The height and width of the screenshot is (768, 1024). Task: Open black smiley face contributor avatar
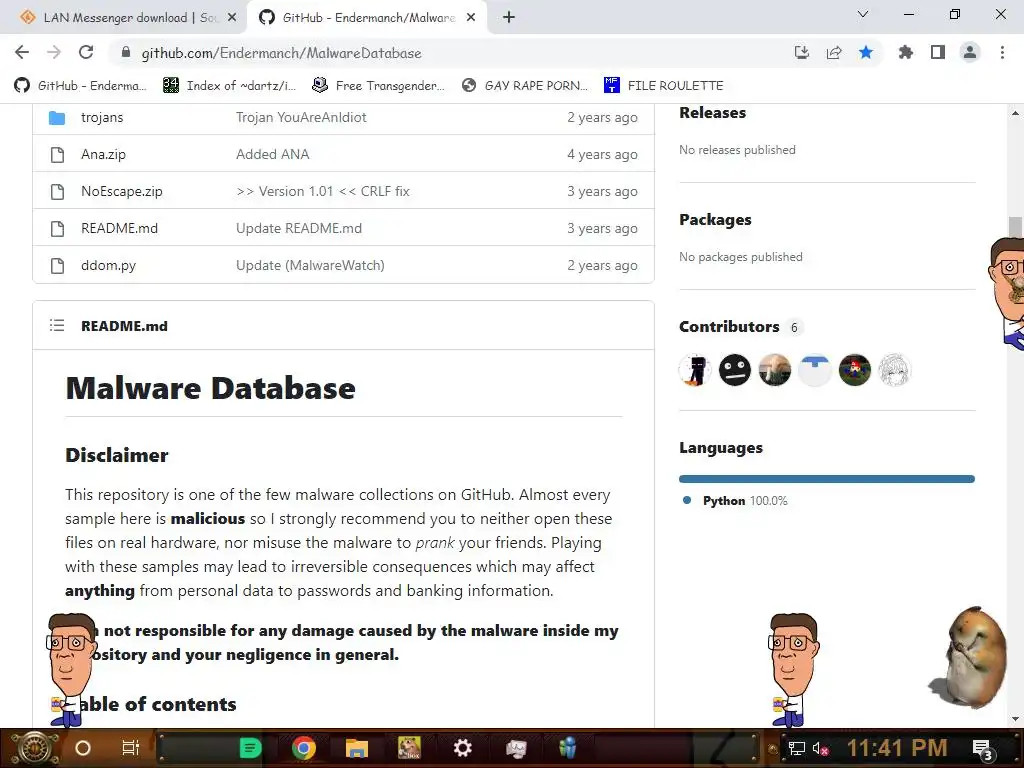735,370
